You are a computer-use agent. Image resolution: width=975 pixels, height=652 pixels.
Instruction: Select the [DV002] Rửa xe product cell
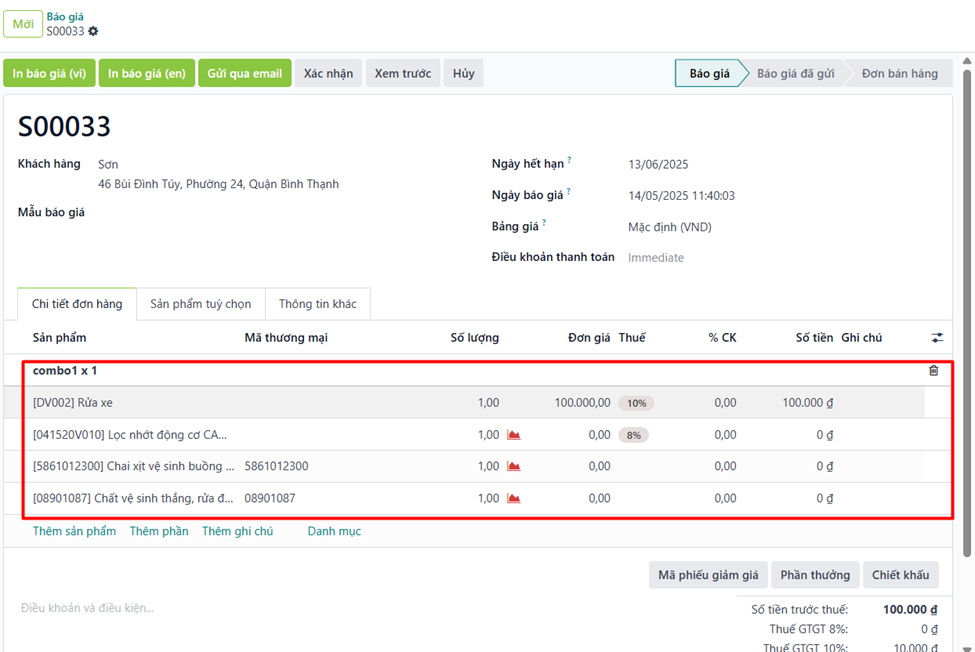[73, 403]
